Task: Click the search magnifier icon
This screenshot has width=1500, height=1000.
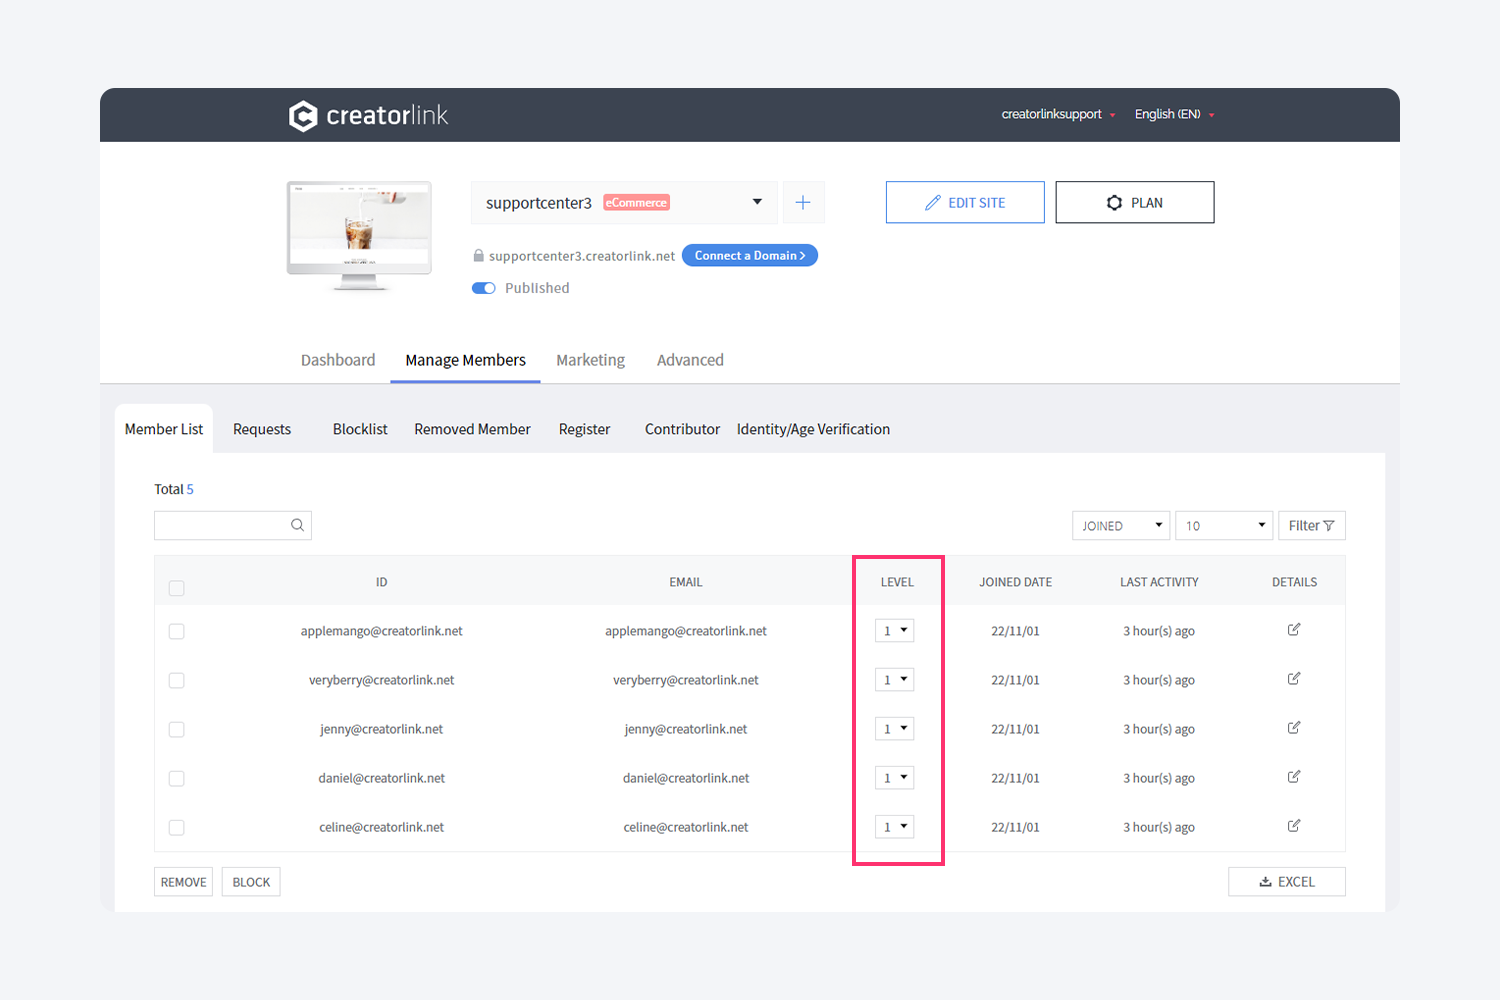Action: pos(297,525)
